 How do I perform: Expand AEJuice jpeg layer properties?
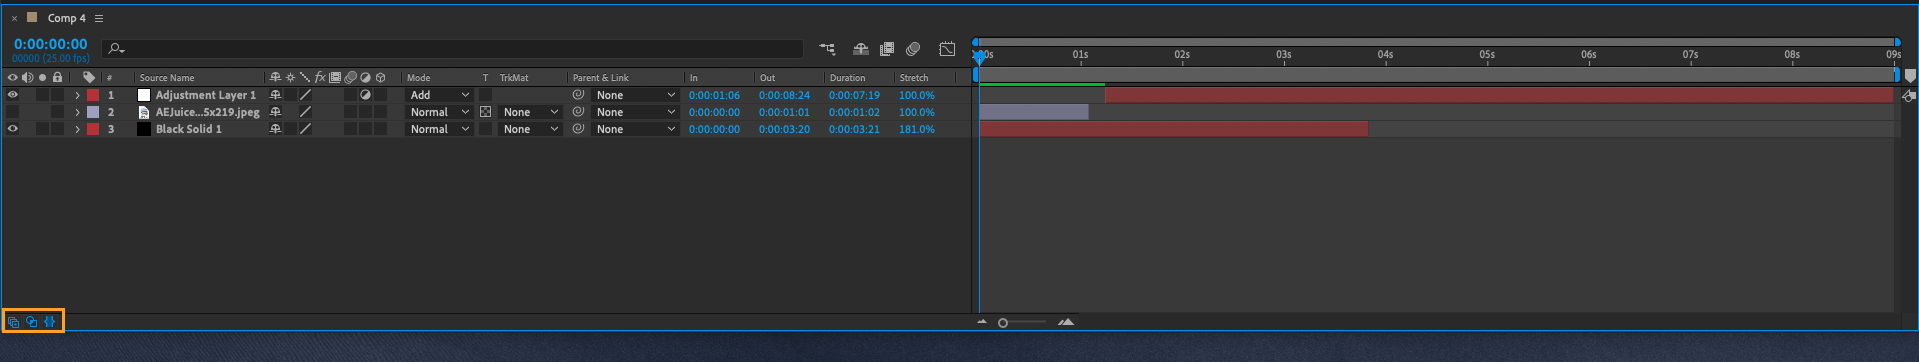[x=77, y=112]
